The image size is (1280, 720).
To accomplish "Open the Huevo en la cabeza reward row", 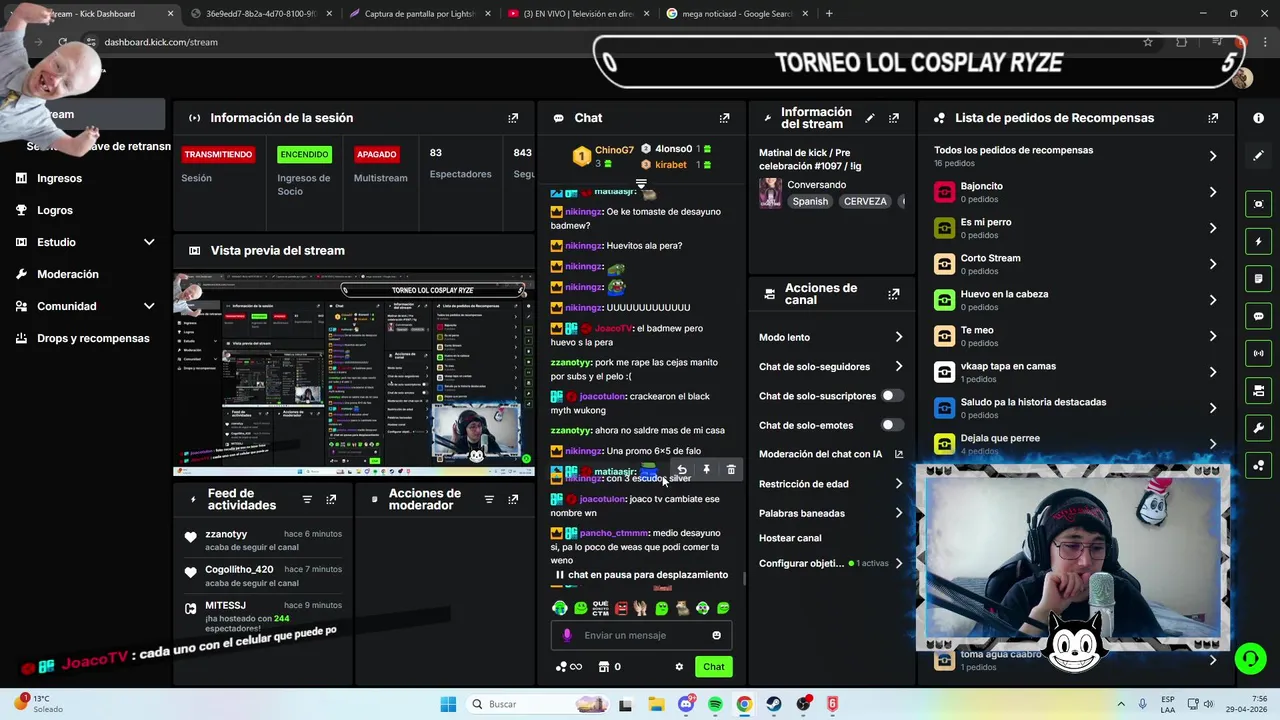I will pos(1076,300).
